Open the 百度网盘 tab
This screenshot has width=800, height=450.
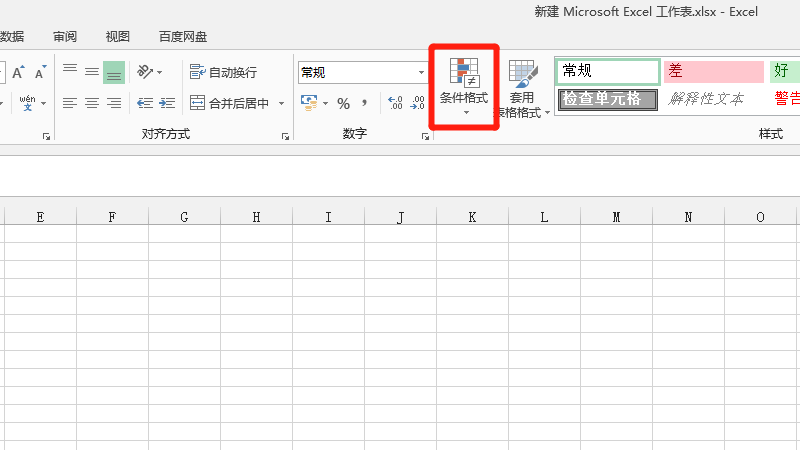183,37
